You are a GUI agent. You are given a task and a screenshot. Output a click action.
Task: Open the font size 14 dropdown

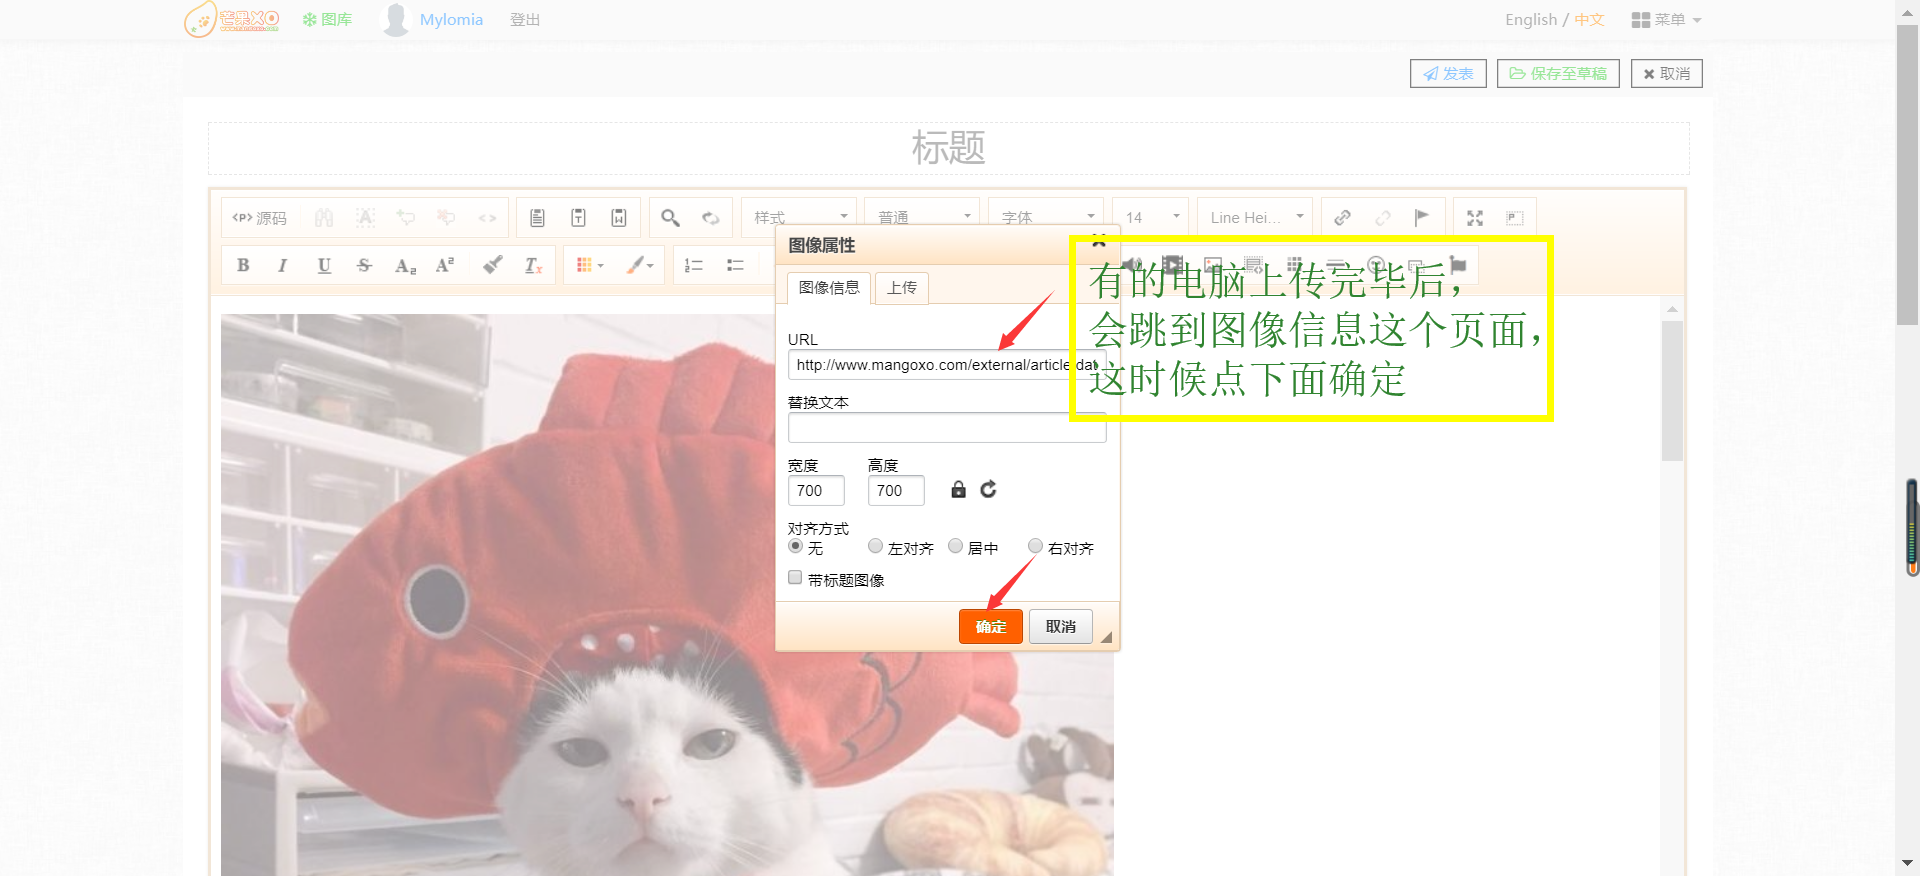(x=1151, y=217)
